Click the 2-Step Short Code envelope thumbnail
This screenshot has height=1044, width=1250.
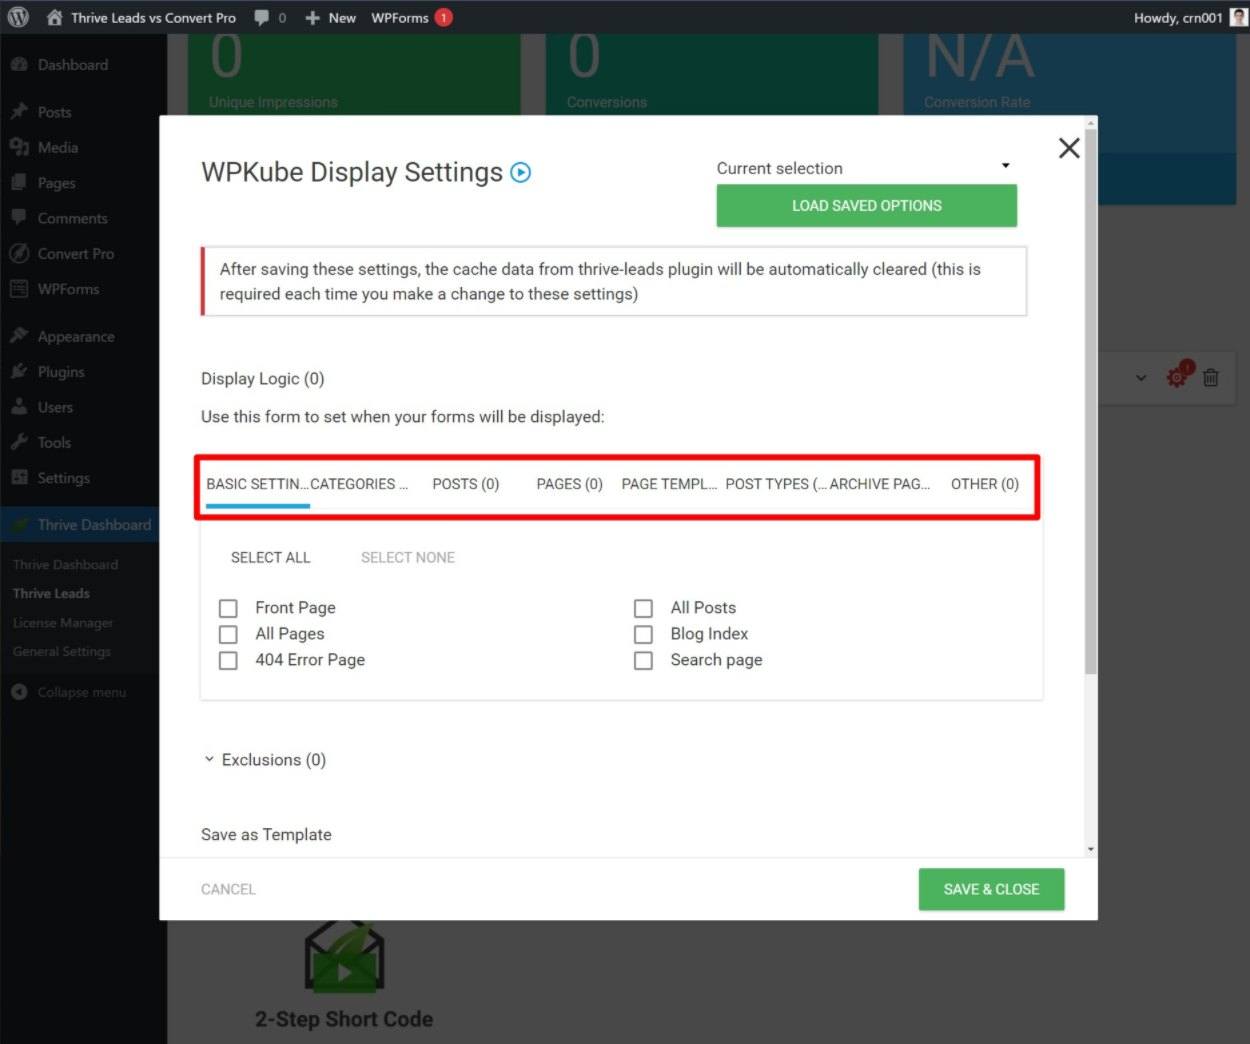[x=344, y=957]
